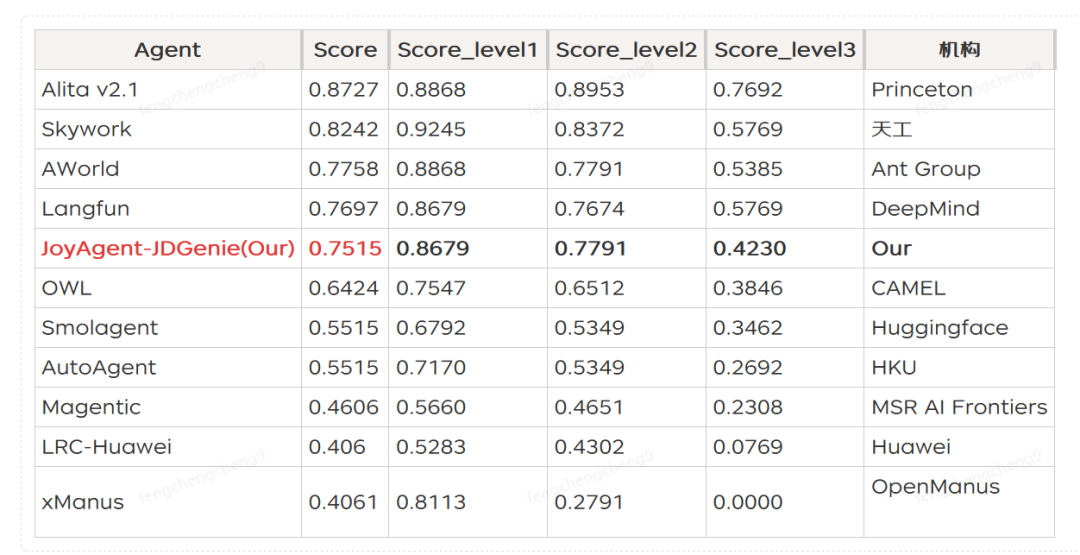The height and width of the screenshot is (555, 1080).
Task: Click level1 score 0.5283
Action: click(430, 448)
